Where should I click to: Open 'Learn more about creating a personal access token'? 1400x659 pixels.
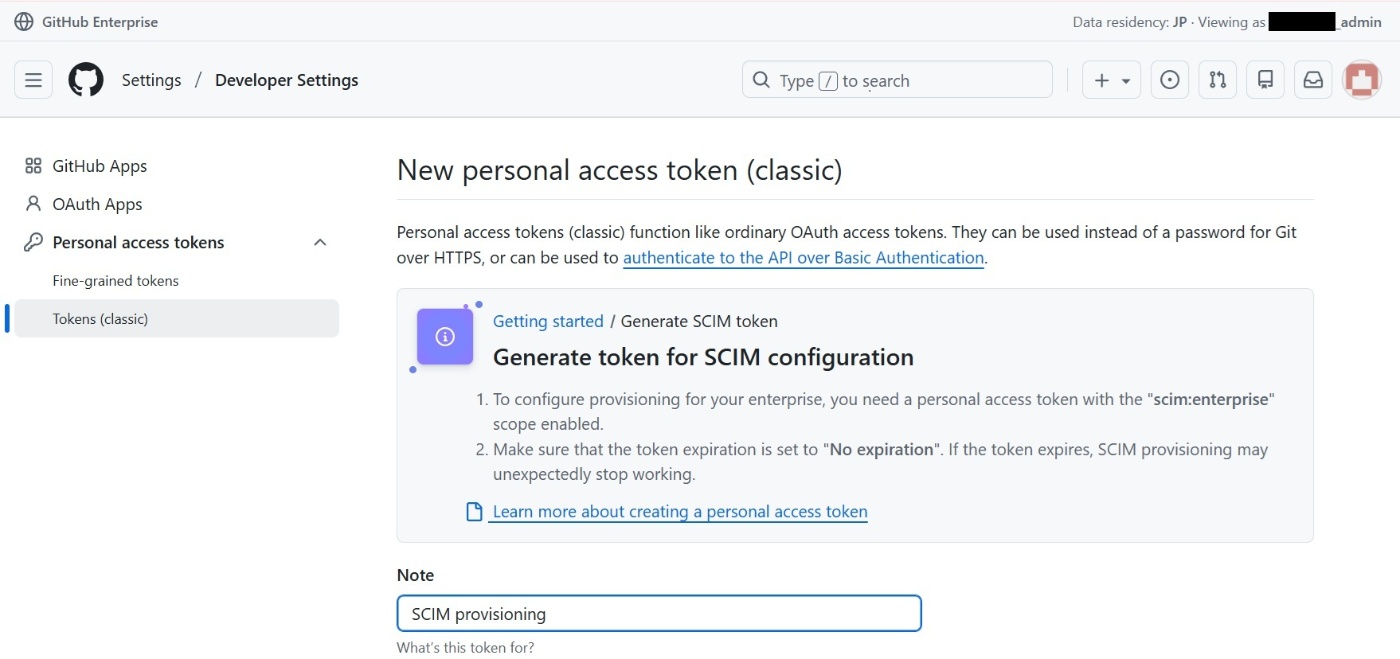(679, 512)
